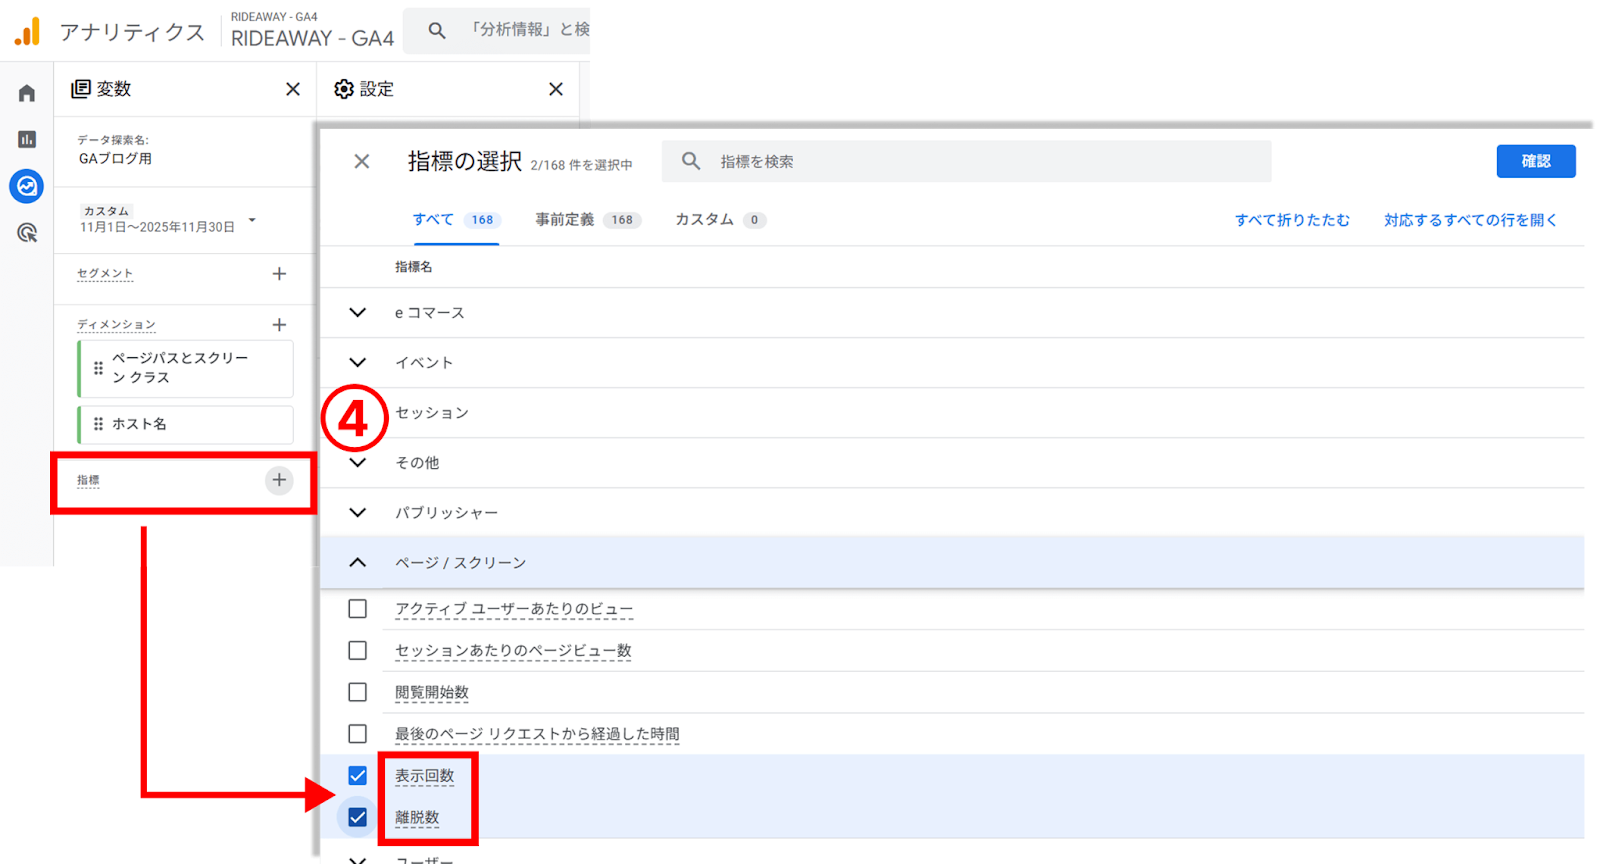Add a segment with the plus icon
Image resolution: width=1600 pixels, height=864 pixels.
[279, 273]
